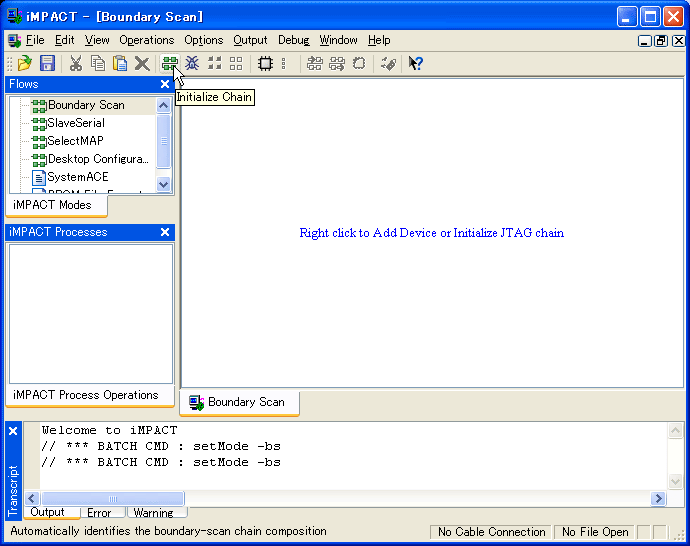
Task: Switch to the iMPACT Modes tab
Action: pyautogui.click(x=56, y=205)
